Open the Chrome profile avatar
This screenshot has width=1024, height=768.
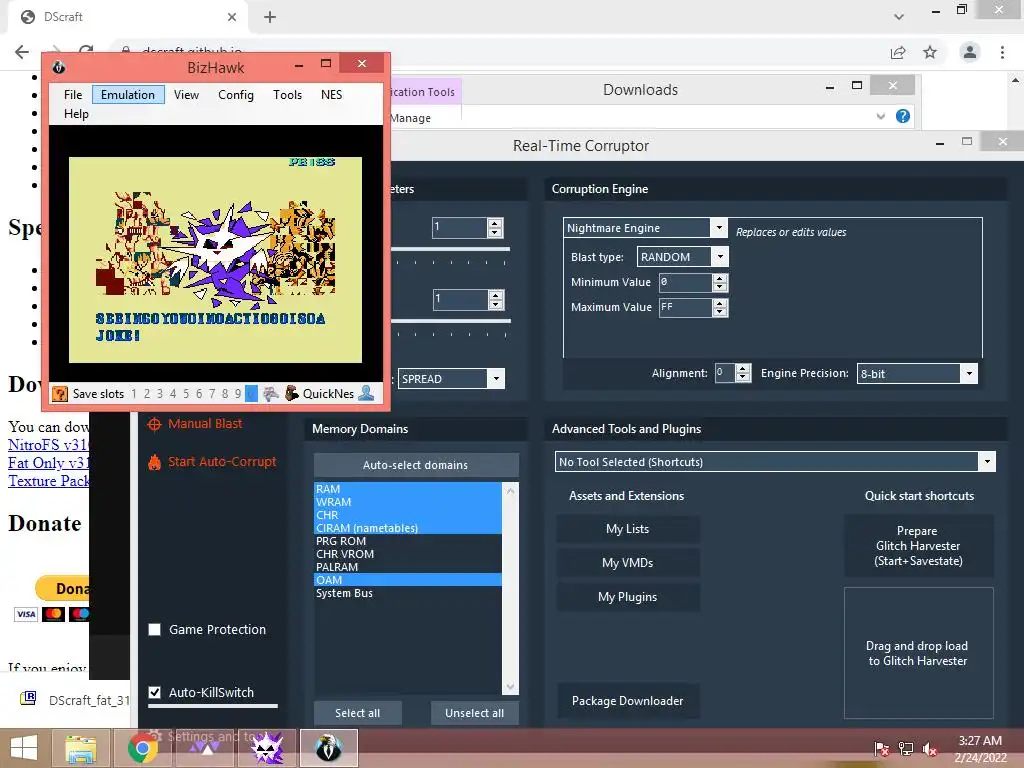point(970,52)
